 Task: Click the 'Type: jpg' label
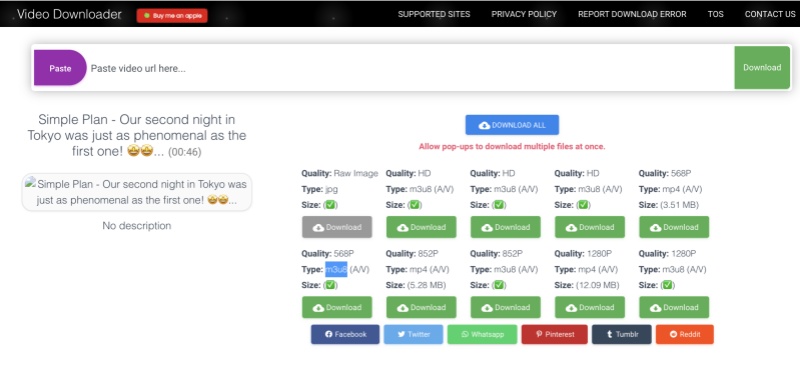319,189
